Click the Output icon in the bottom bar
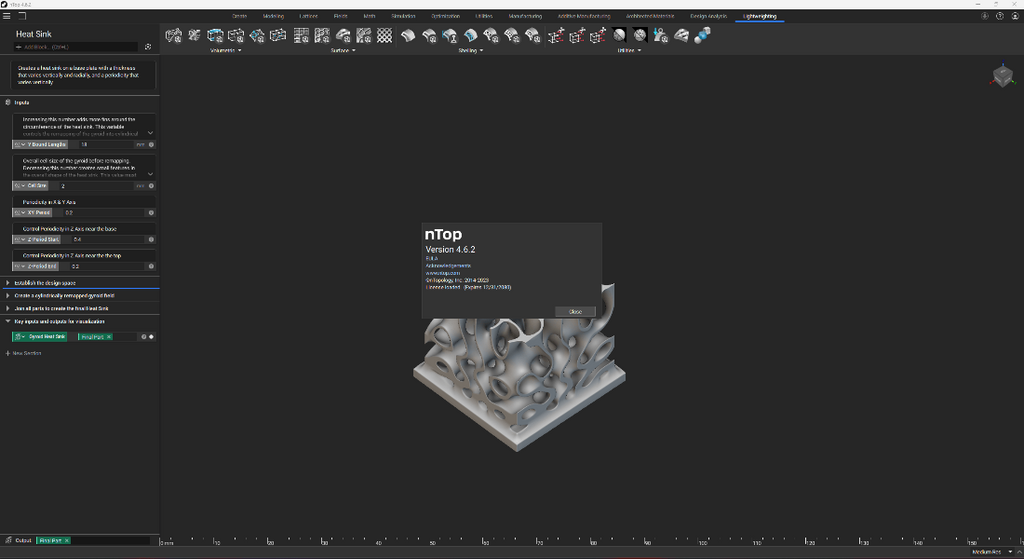Image resolution: width=1024 pixels, height=559 pixels. [8, 540]
